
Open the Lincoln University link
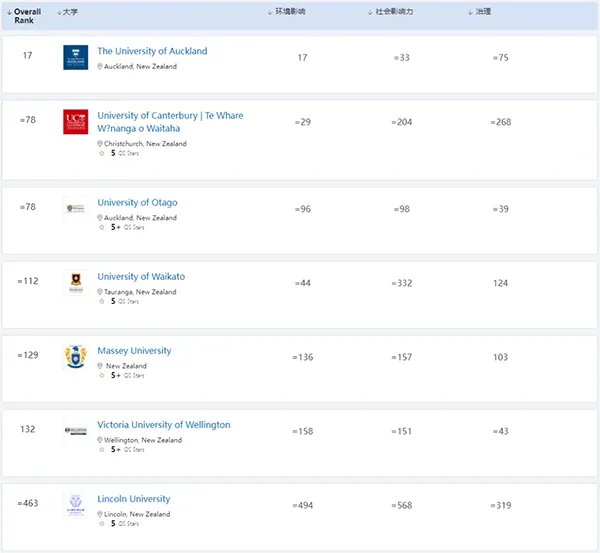(134, 499)
